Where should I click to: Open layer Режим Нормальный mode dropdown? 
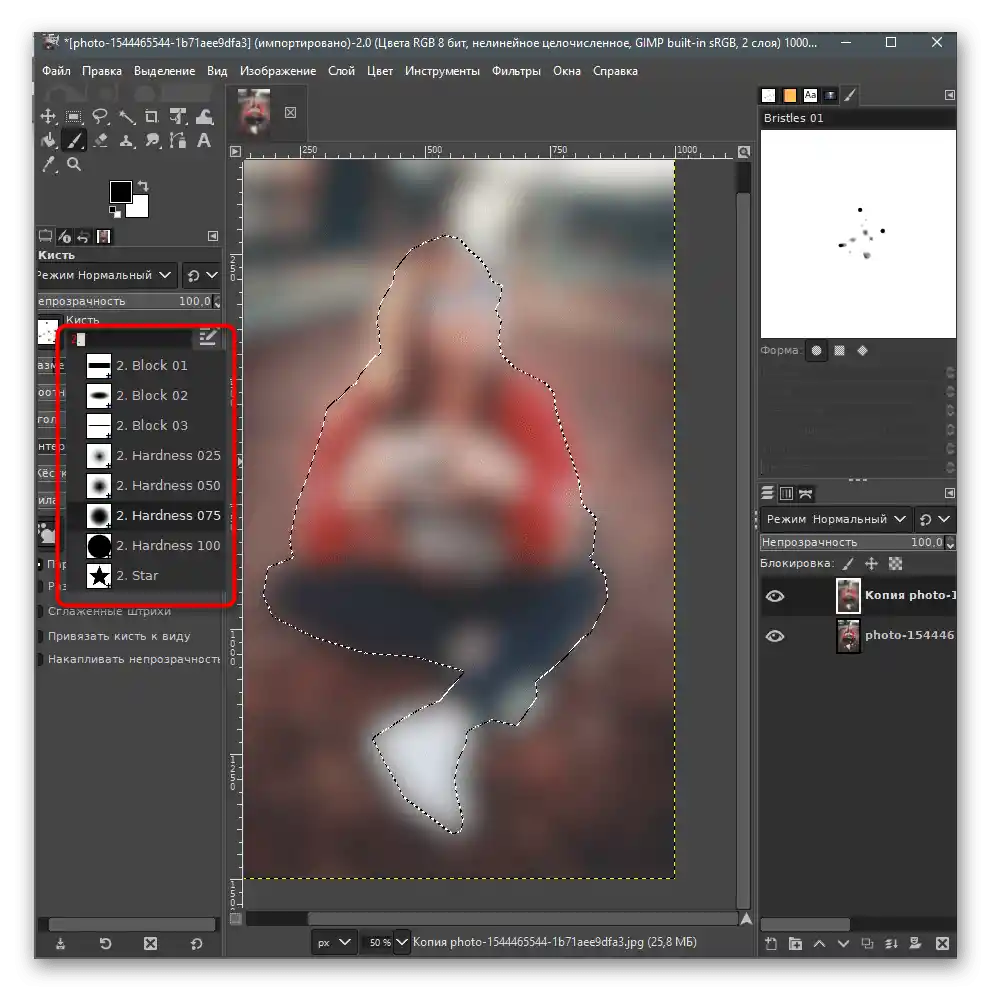[836, 520]
